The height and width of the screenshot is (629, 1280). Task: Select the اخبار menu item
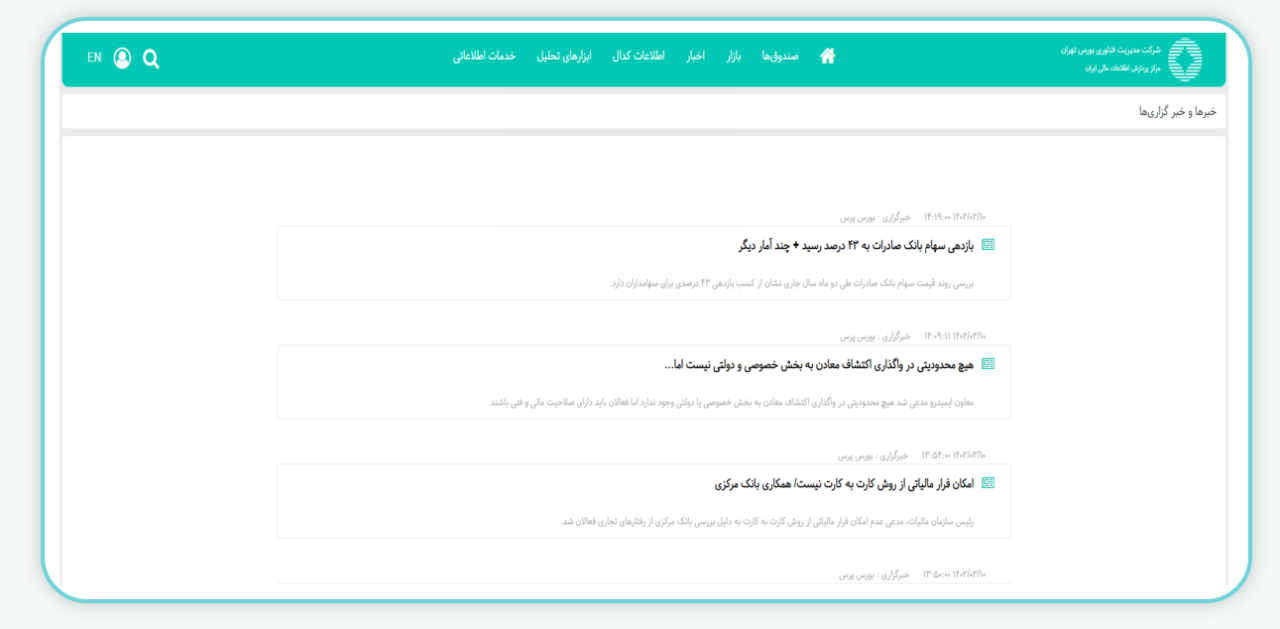click(695, 57)
